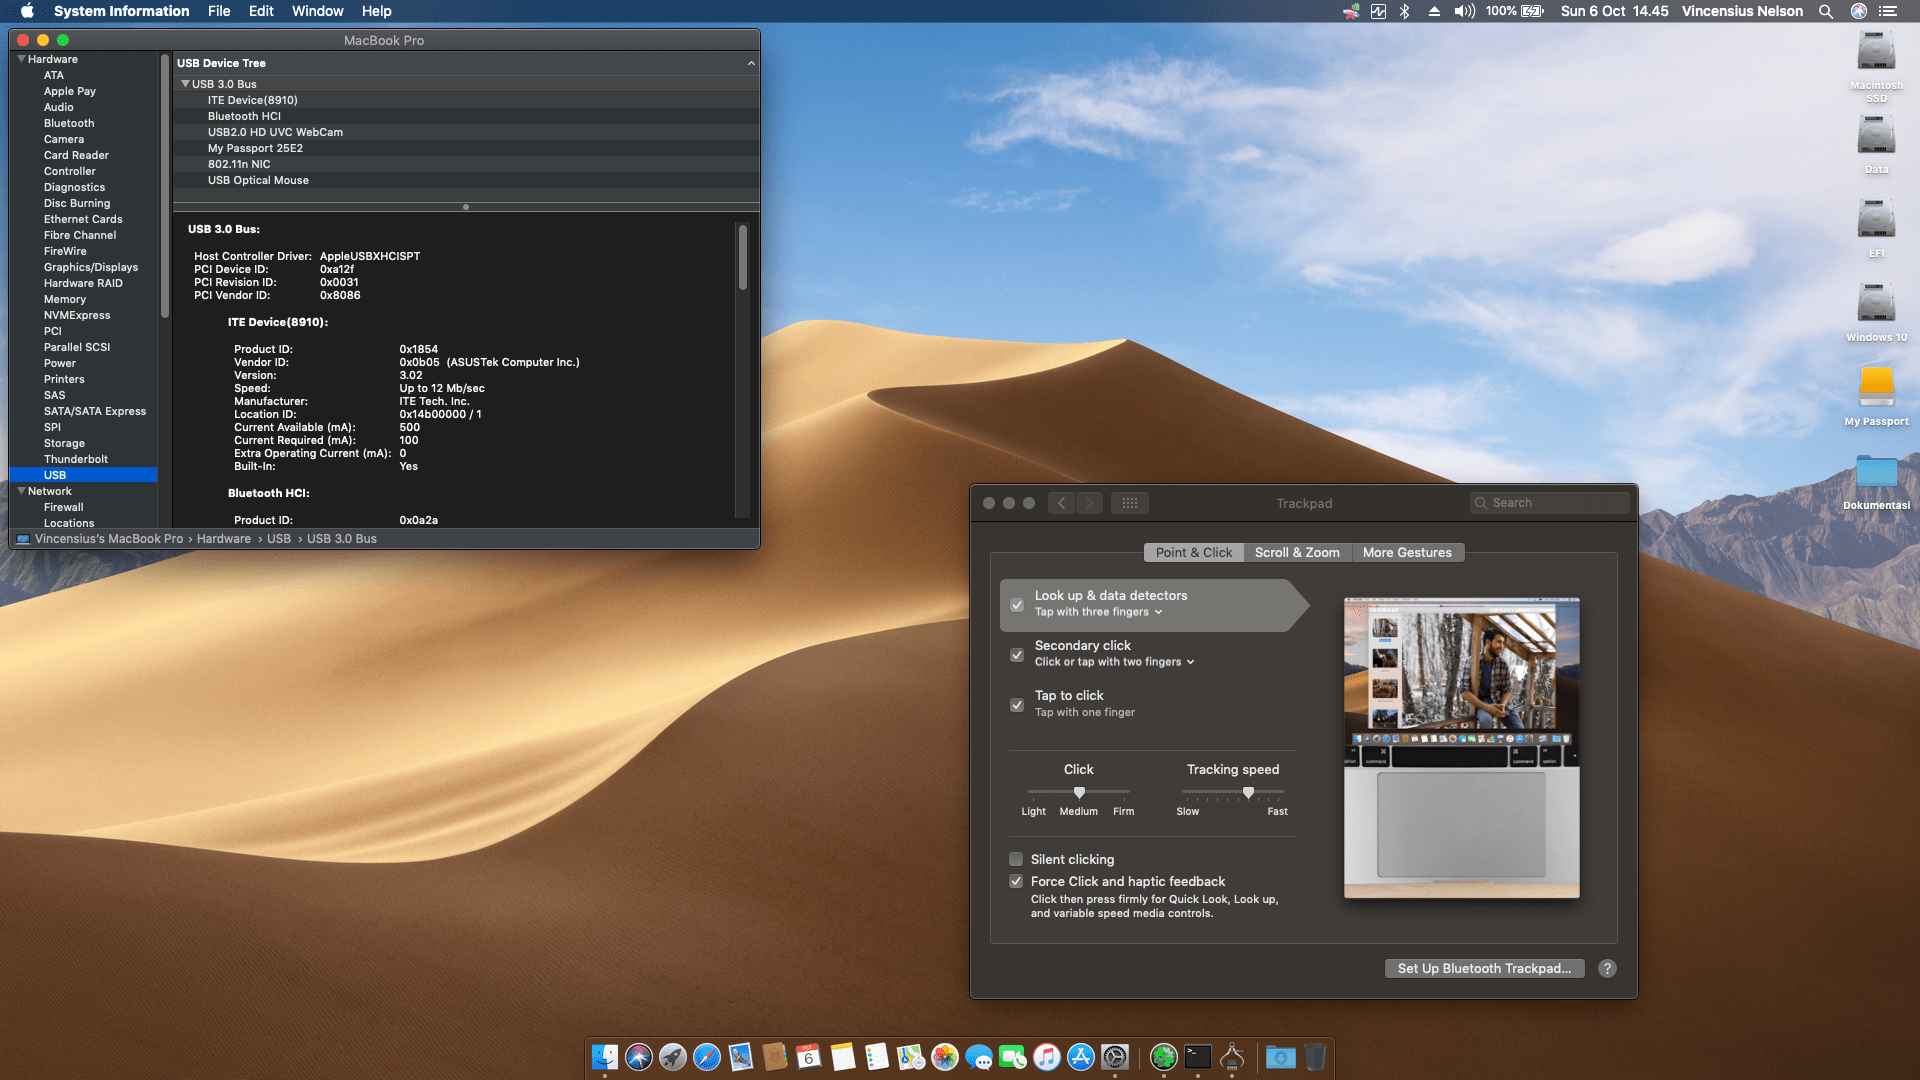Enable the Silent clicking checkbox
Viewport: 1920px width, 1080px height.
(1016, 859)
